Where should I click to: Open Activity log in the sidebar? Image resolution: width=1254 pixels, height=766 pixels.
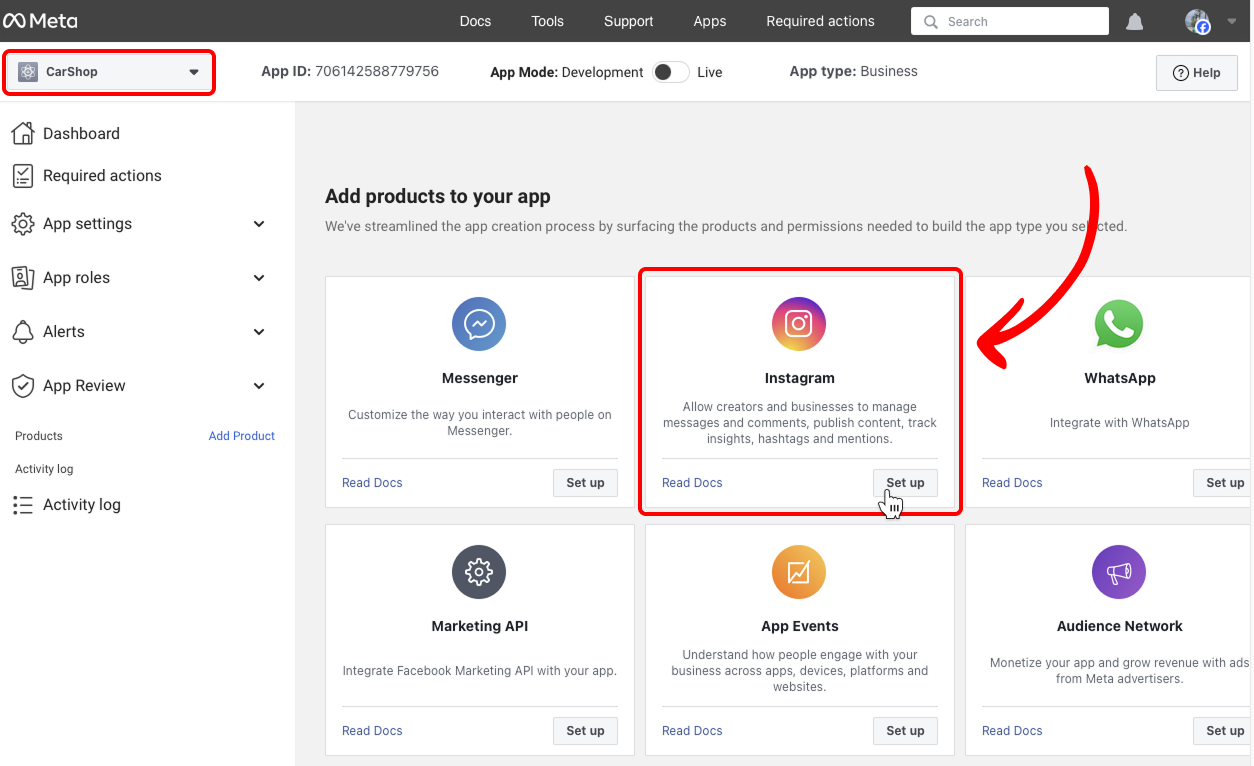[81, 505]
